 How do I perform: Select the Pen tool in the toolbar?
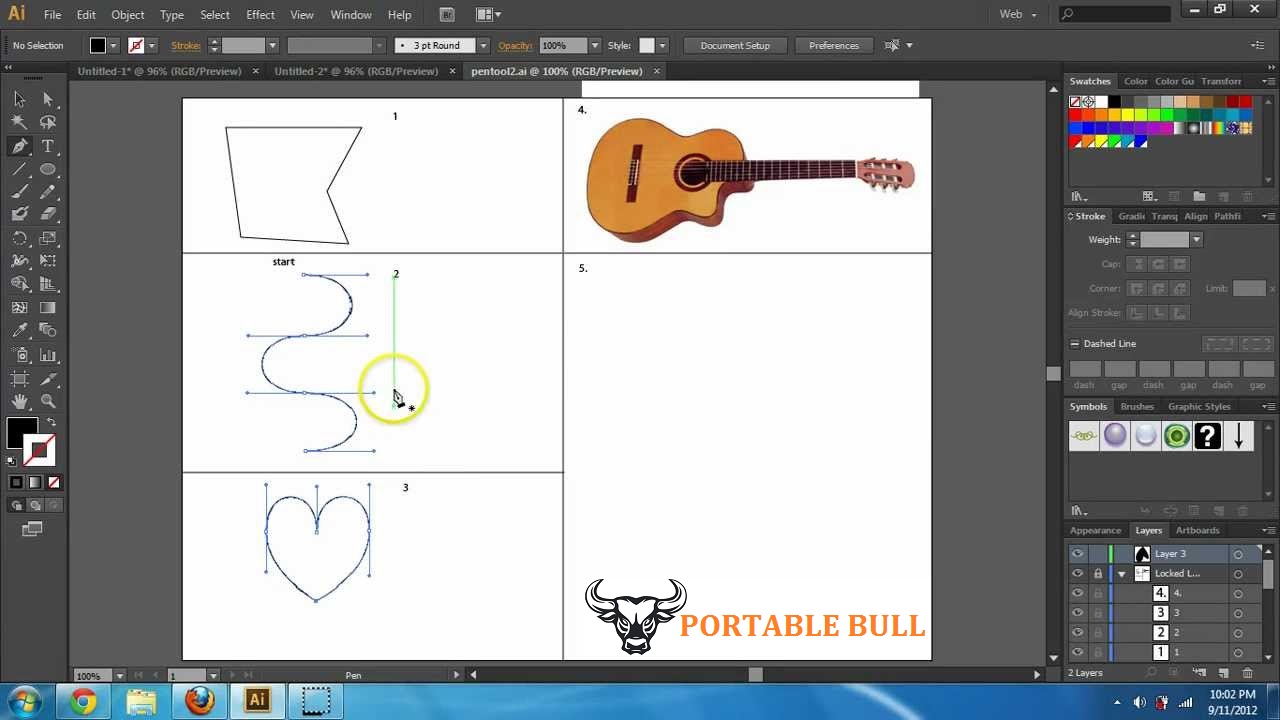20,145
